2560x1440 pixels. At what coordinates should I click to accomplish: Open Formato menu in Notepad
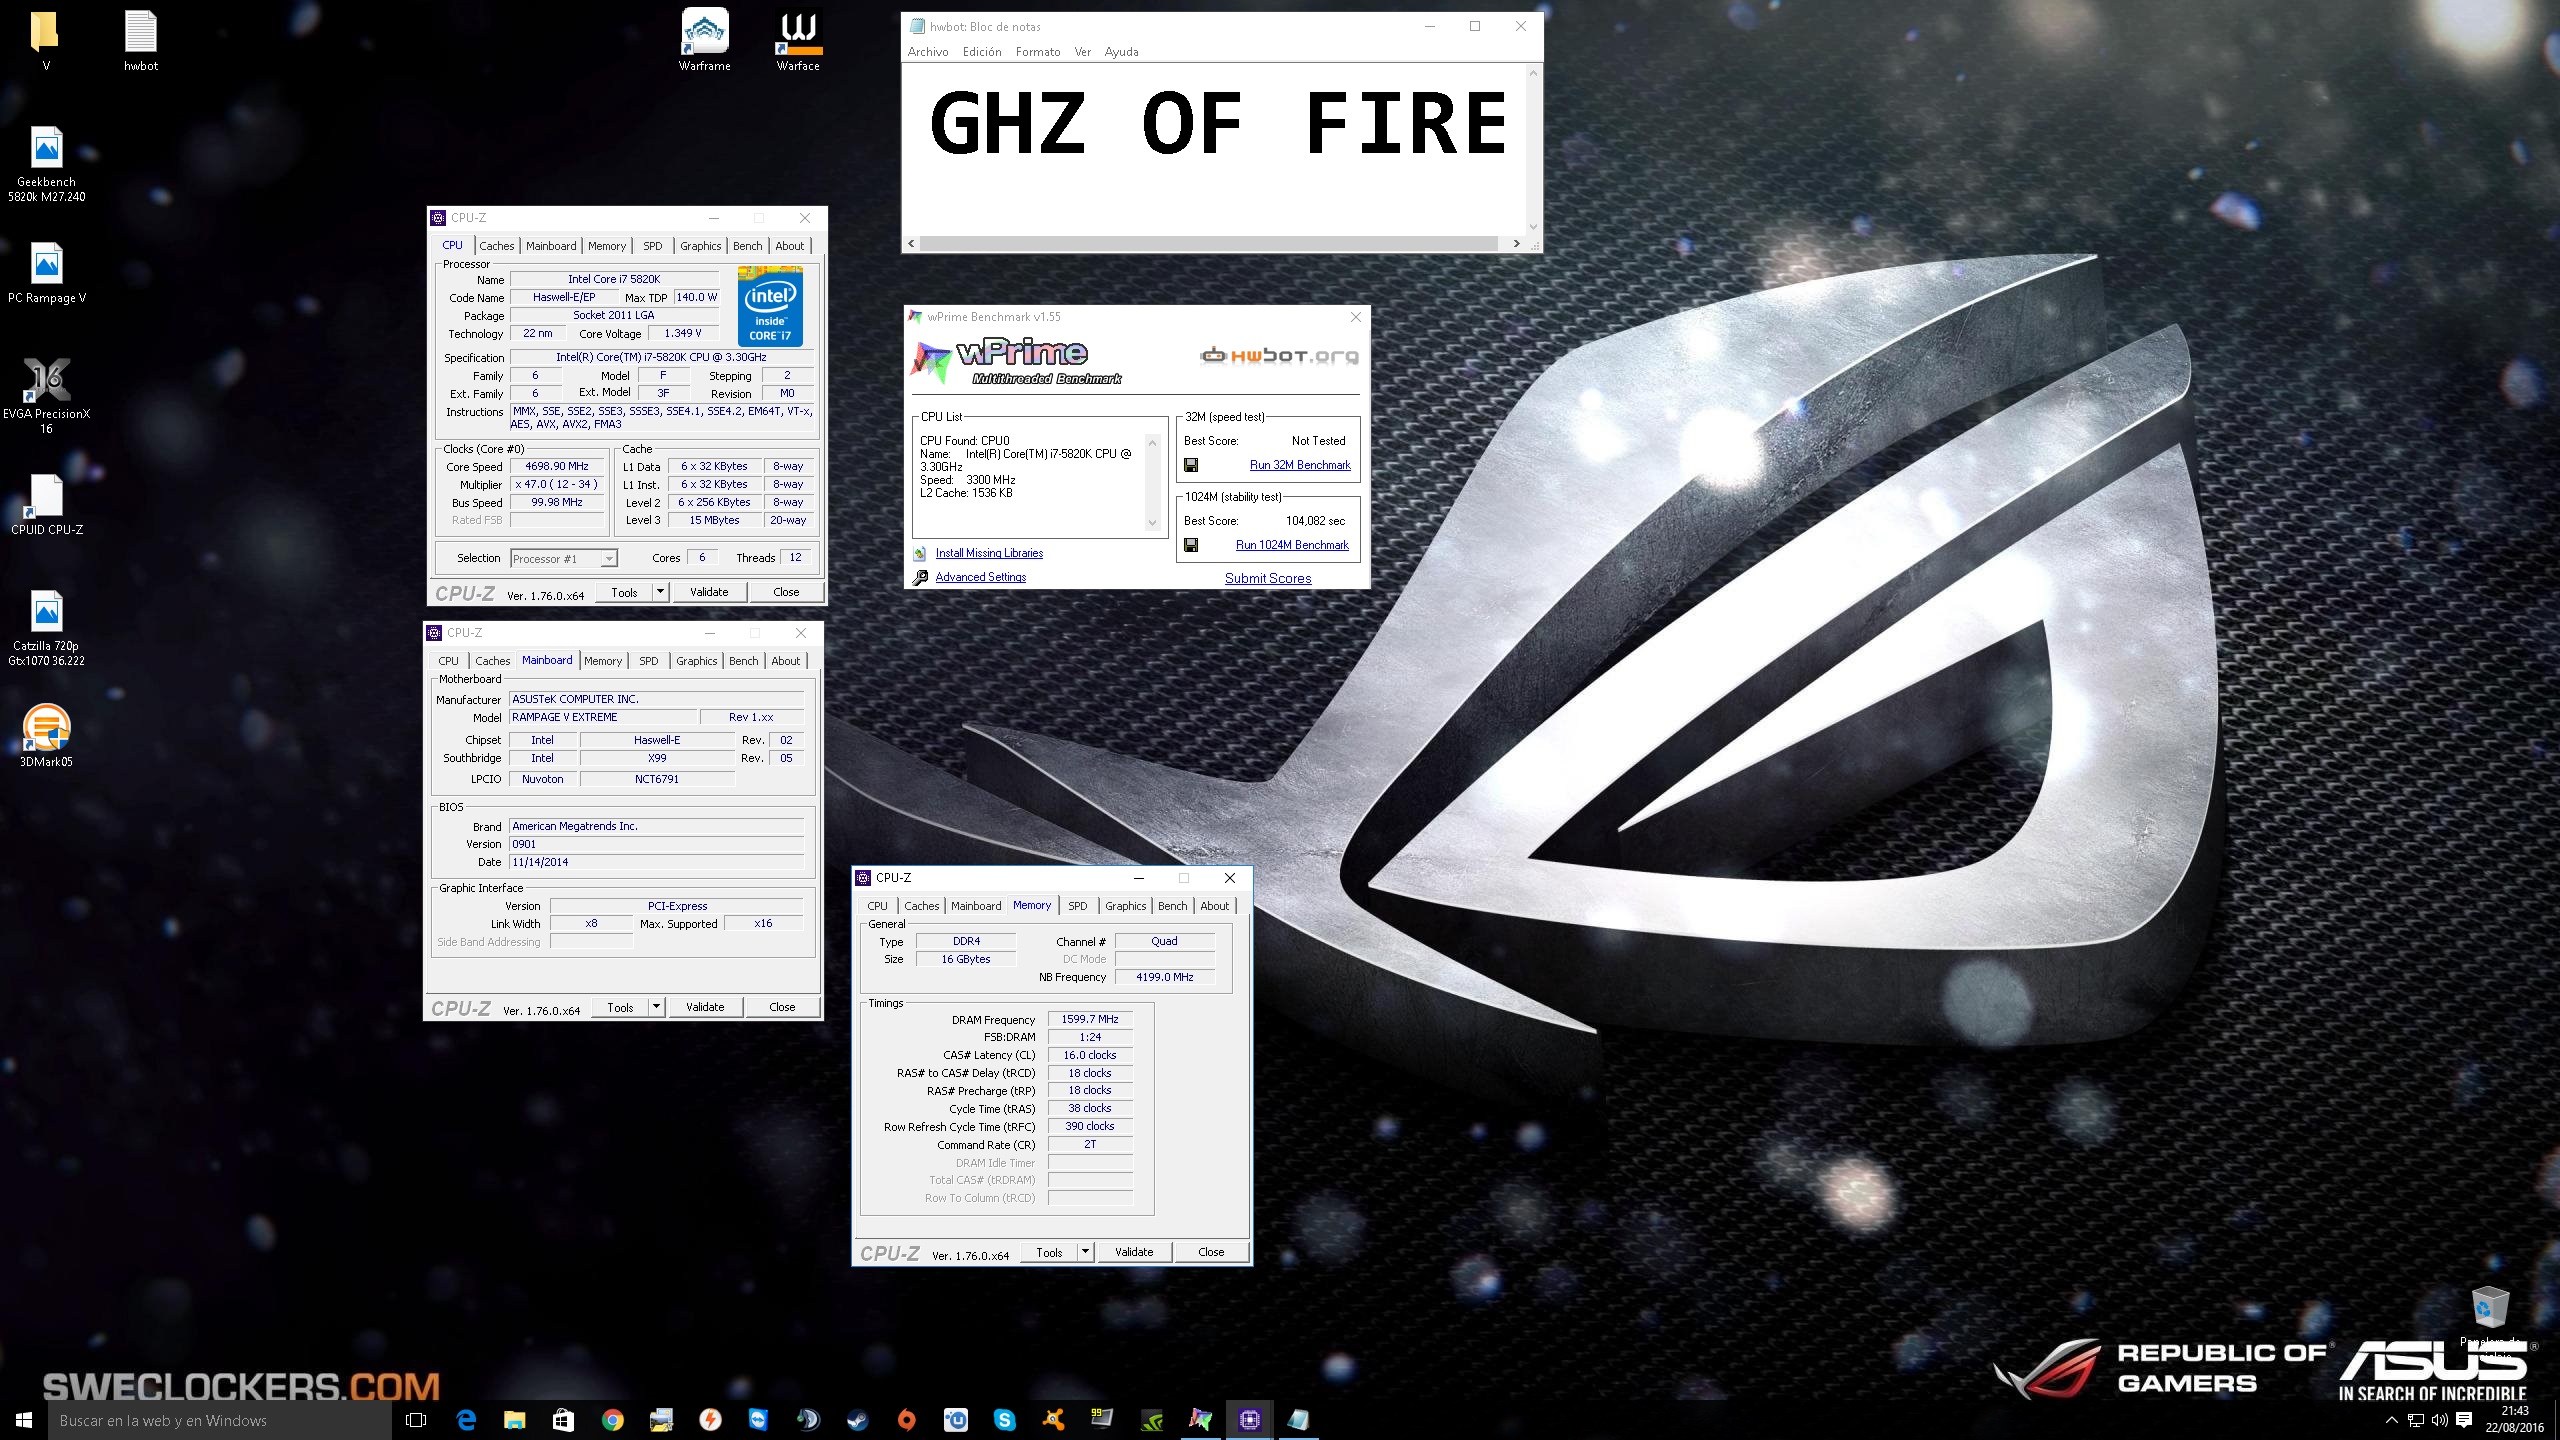coord(1038,52)
